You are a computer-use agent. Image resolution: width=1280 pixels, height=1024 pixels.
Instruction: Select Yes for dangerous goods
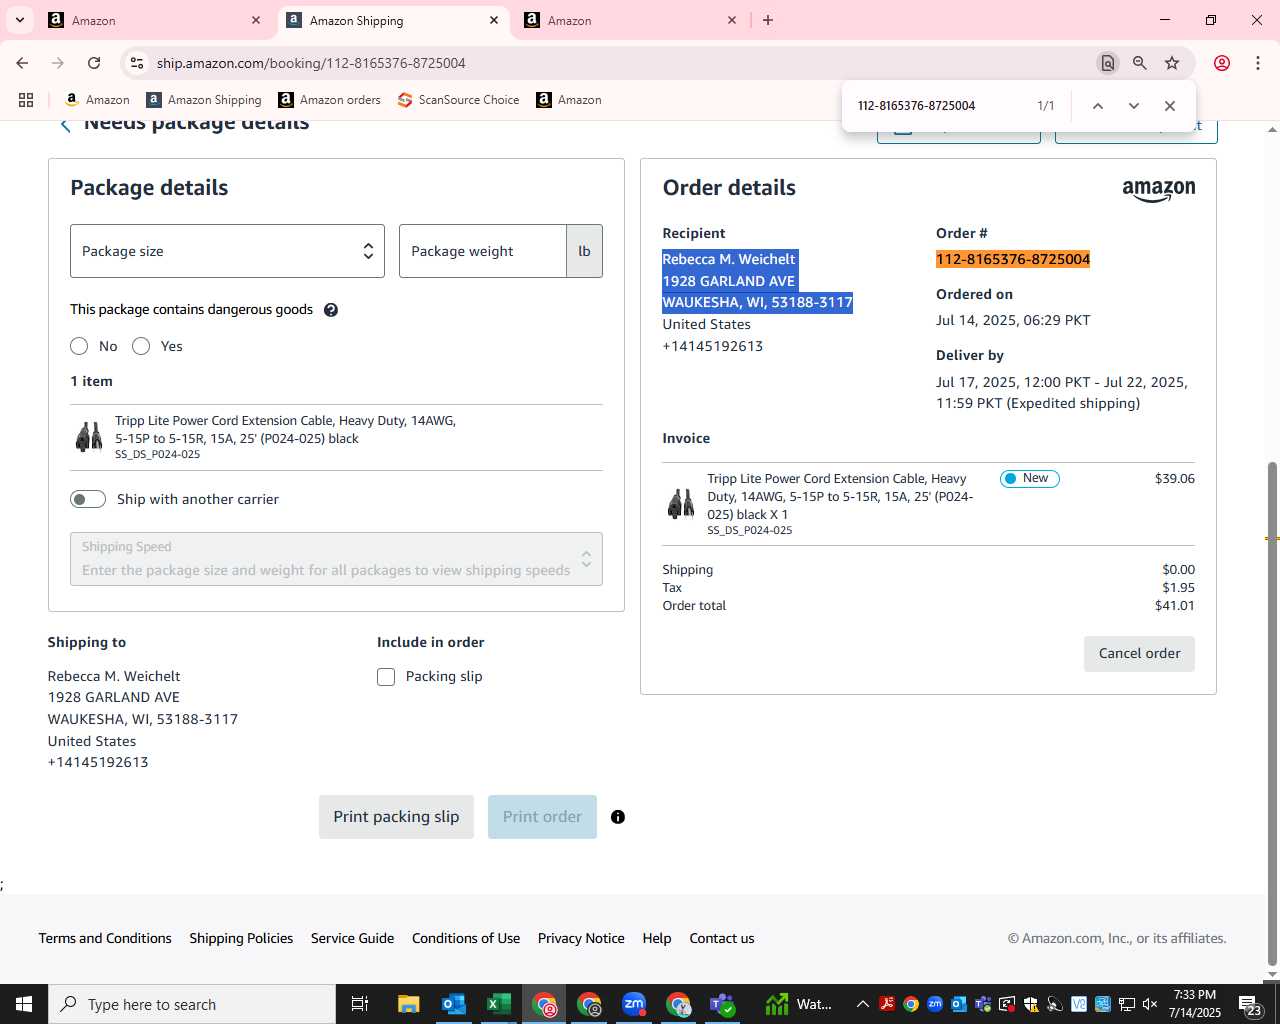[141, 346]
